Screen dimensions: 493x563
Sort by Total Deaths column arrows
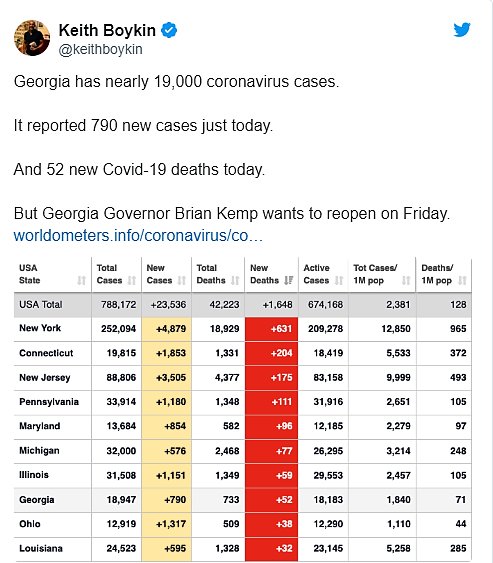tap(235, 280)
